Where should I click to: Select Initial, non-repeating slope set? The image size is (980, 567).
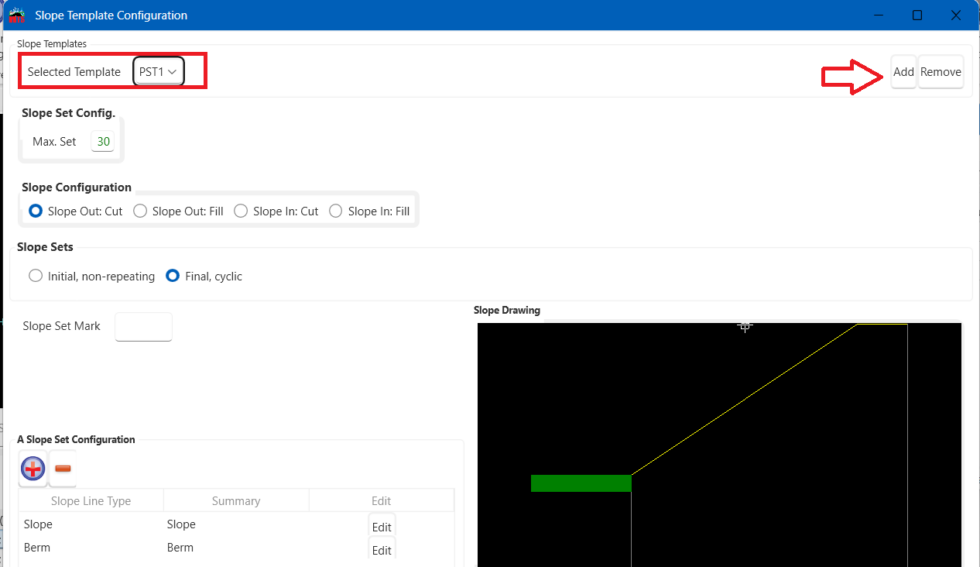click(x=36, y=276)
